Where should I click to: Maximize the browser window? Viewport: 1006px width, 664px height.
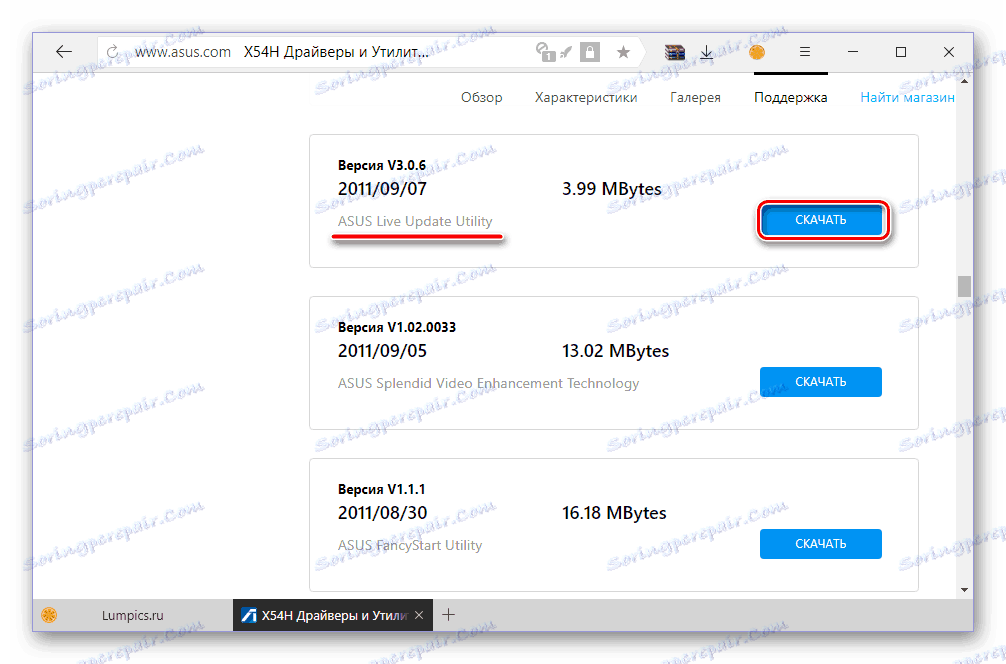[901, 52]
